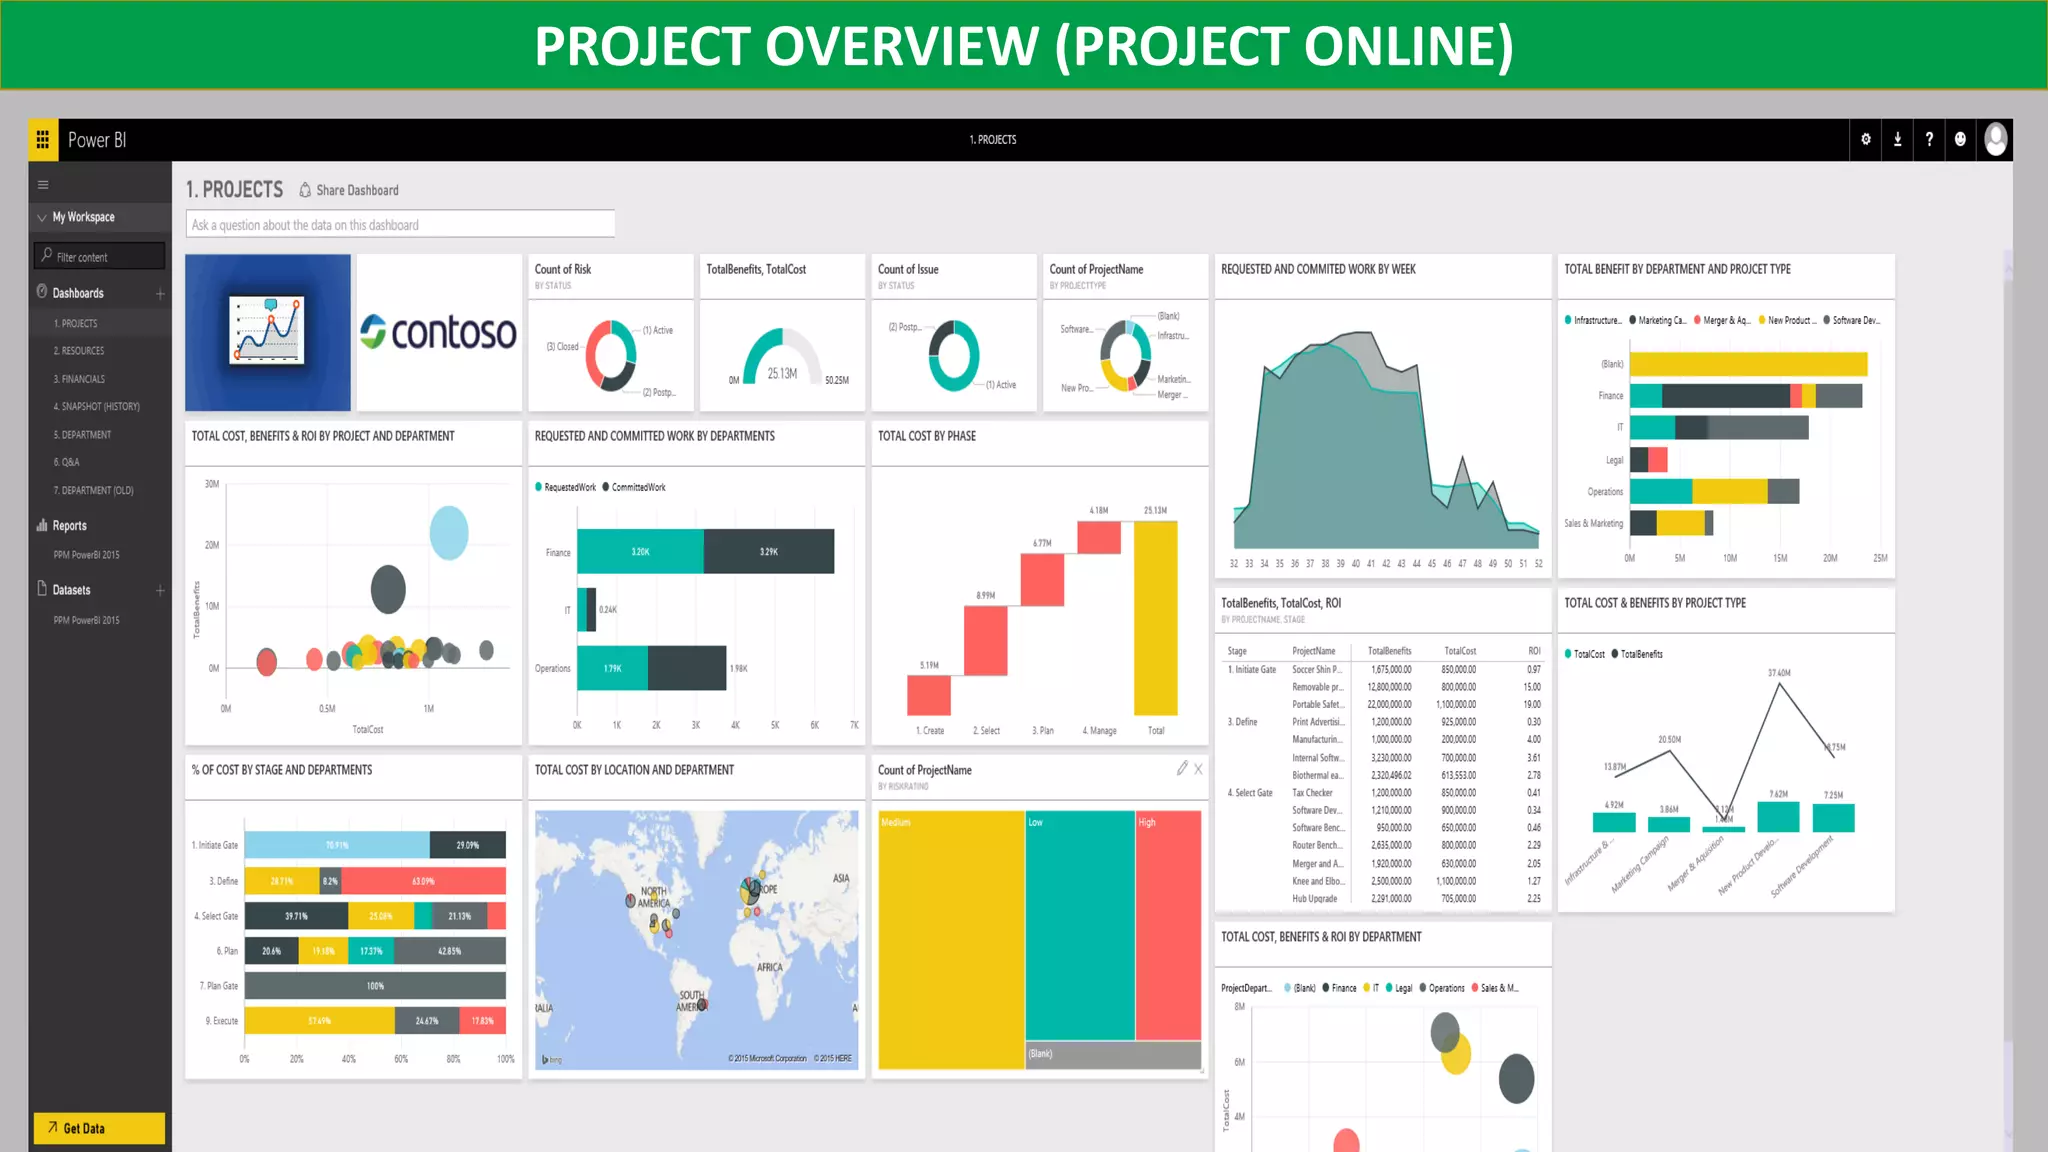2048x1152 pixels.
Task: Click the Dashboards section icon
Action: pyautogui.click(x=42, y=292)
